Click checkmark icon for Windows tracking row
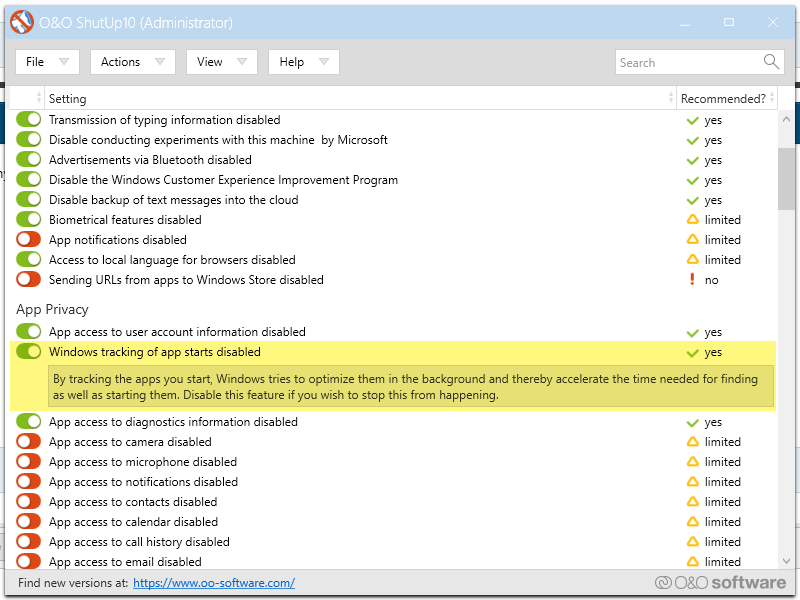800x600 pixels. click(x=692, y=353)
